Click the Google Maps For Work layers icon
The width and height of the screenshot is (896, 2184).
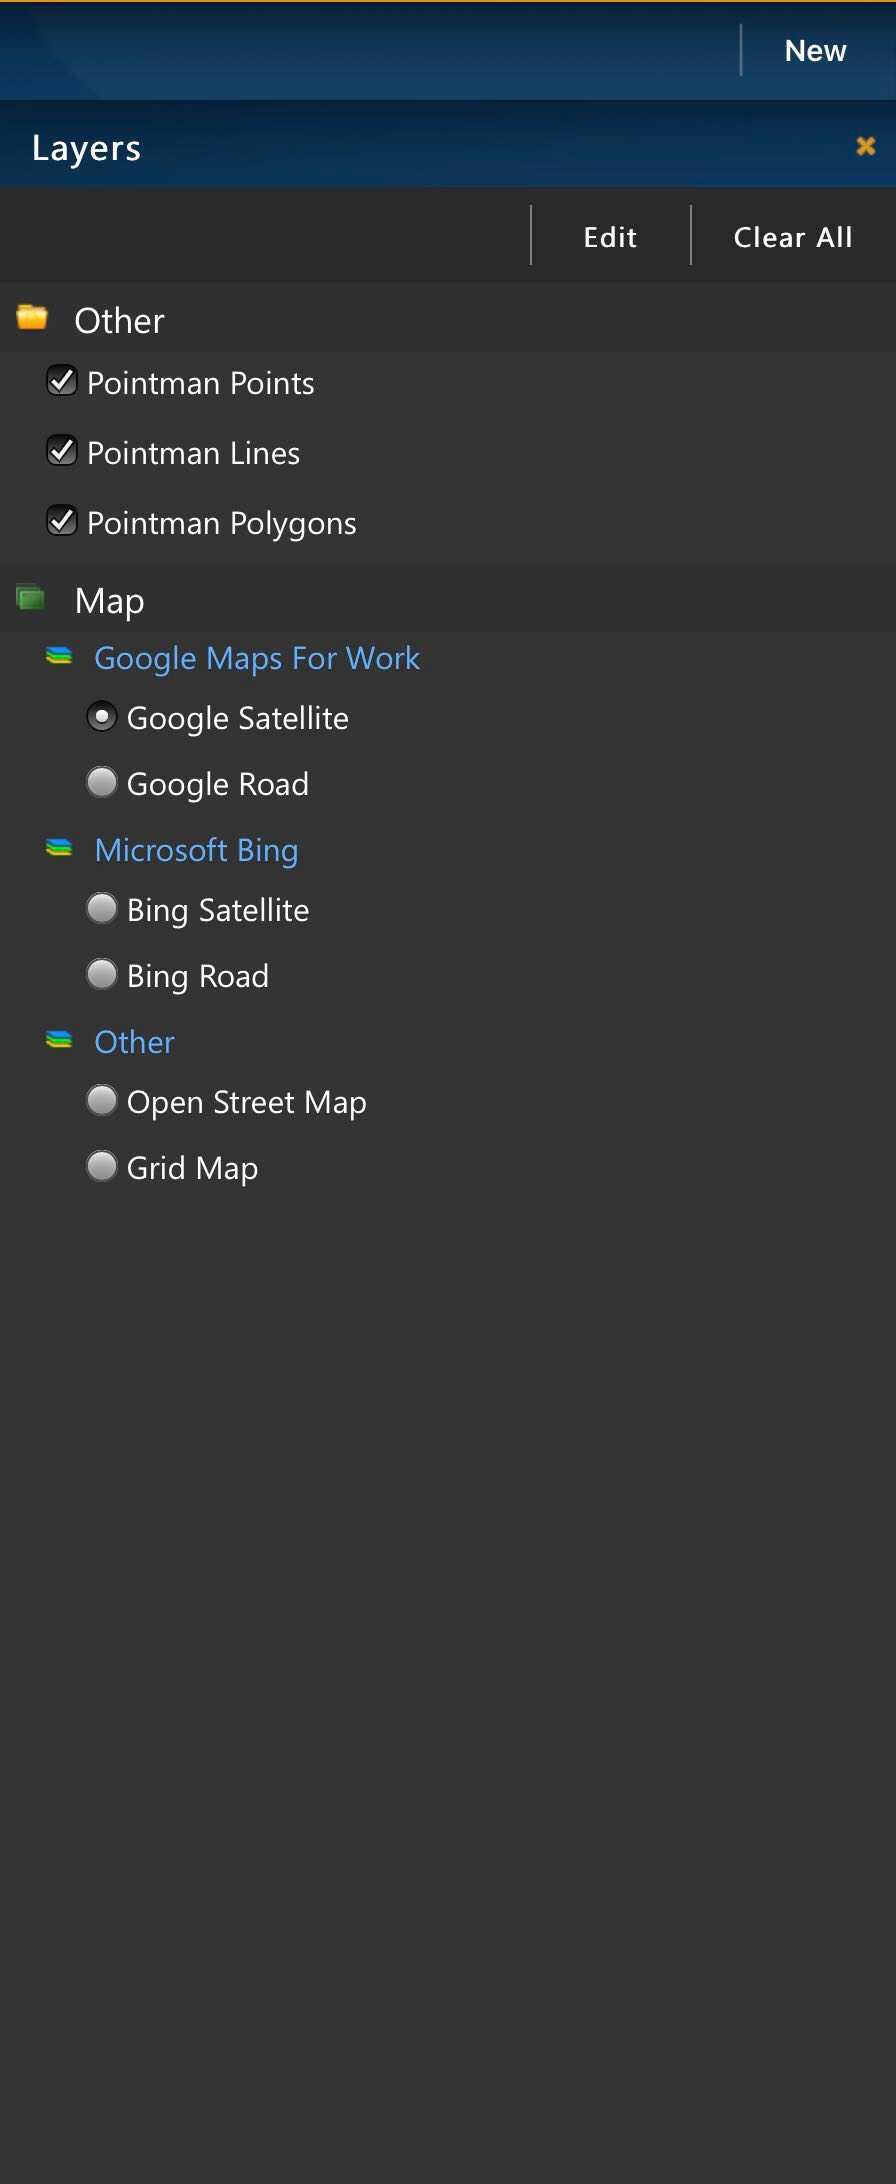pos(59,656)
